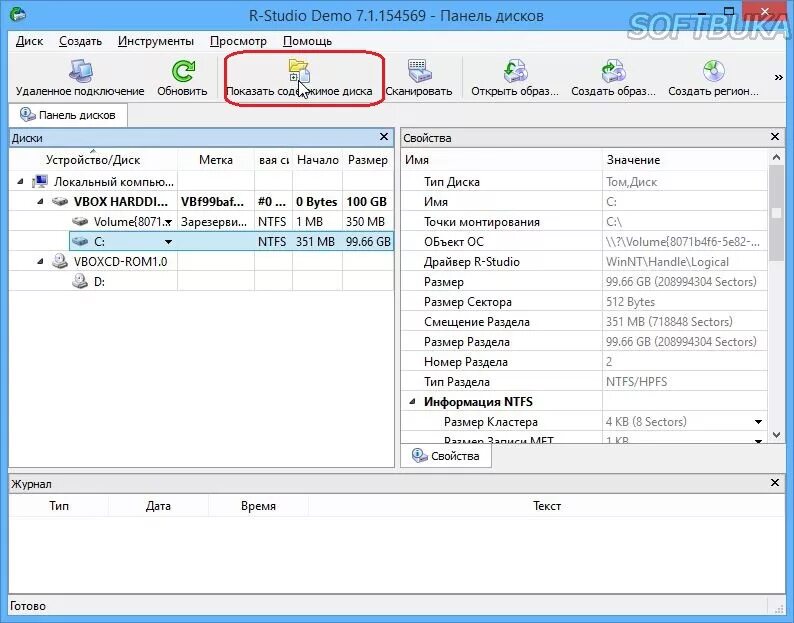Screen dimensions: 794x623
Task: Select the Свойства tab below properties
Action: [446, 456]
